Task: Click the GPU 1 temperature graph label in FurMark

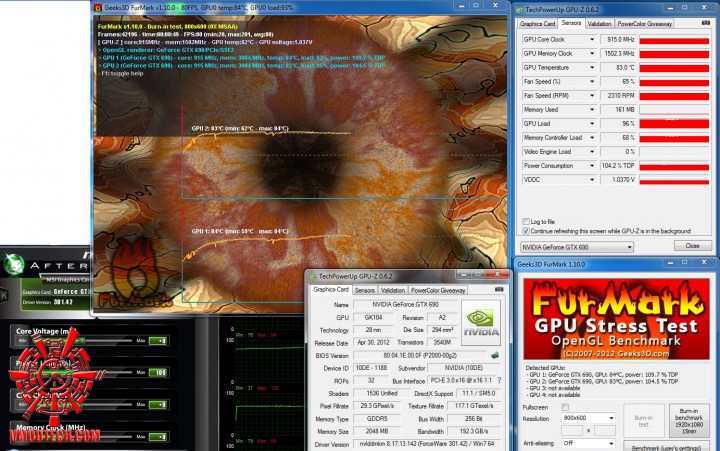Action: pos(240,231)
